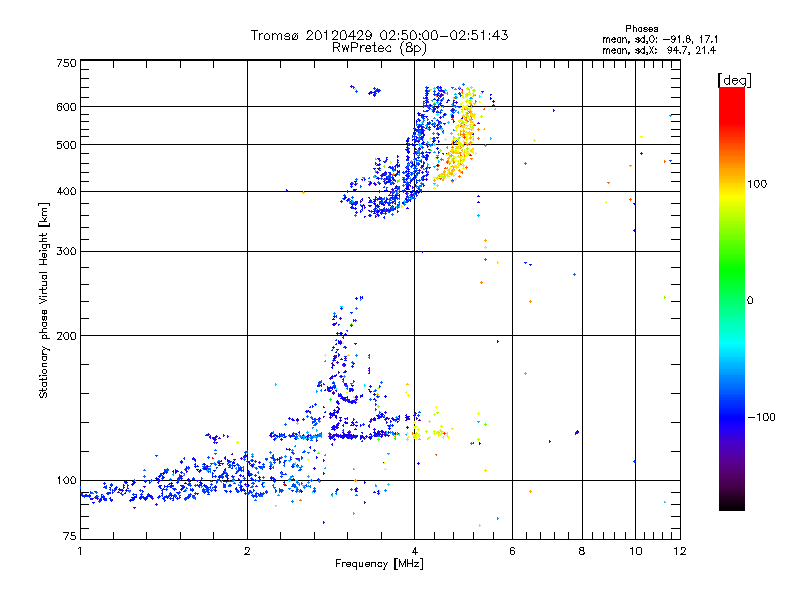Screen dimensions: 800x600
Task: Click the x-axis tick label '6'
Action: 512,551
